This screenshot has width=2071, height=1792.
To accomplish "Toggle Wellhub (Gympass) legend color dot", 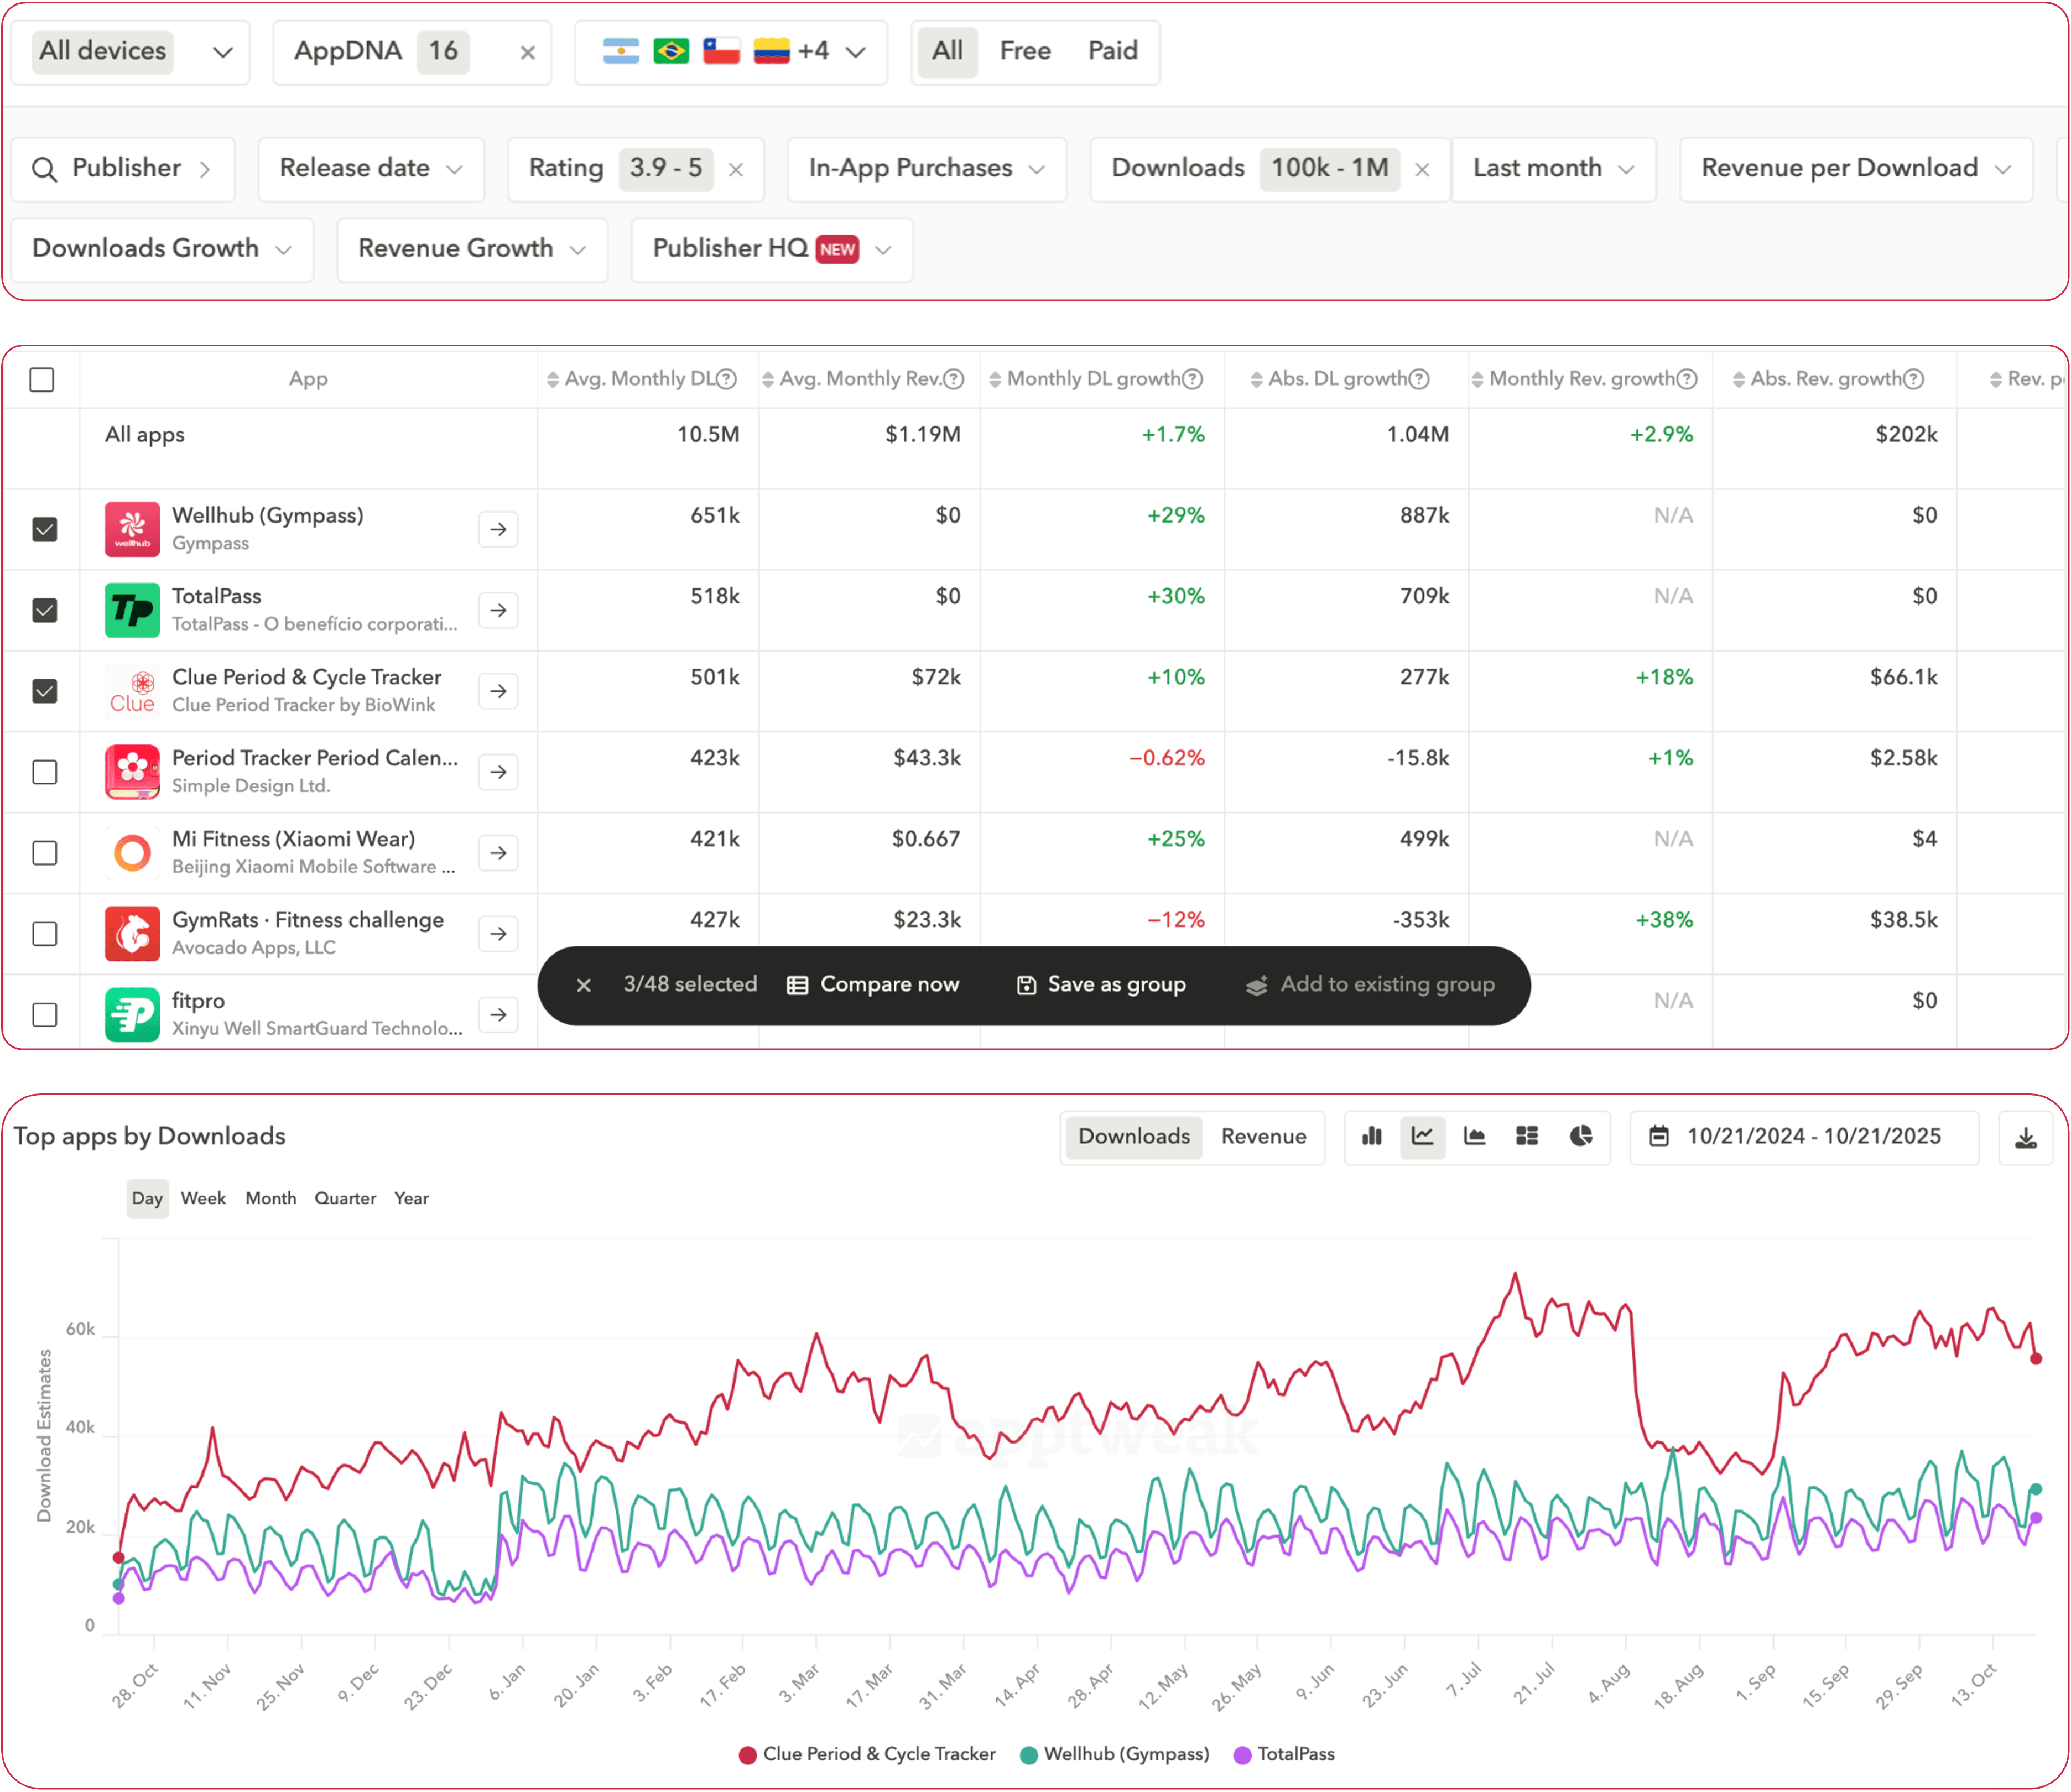I will pyautogui.click(x=1028, y=1755).
